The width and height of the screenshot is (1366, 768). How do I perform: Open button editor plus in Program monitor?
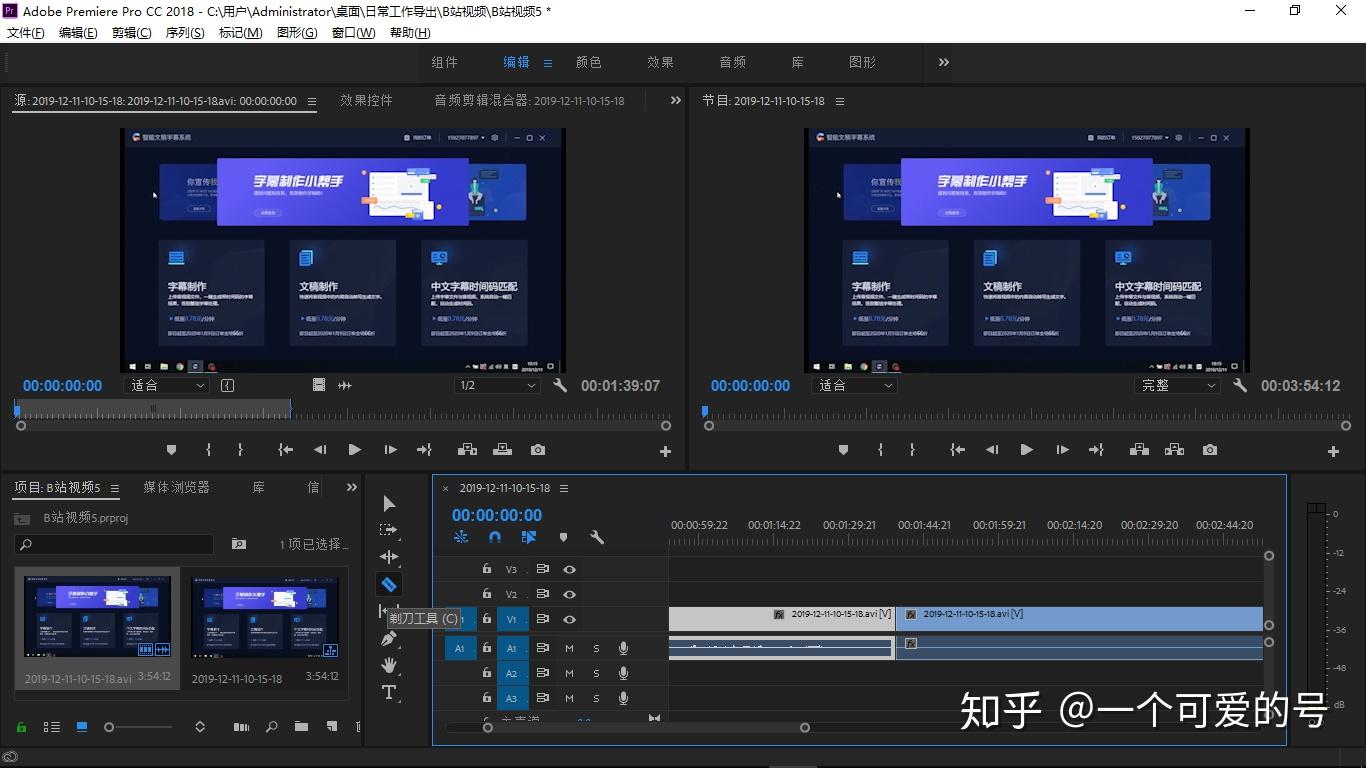pos(1333,452)
